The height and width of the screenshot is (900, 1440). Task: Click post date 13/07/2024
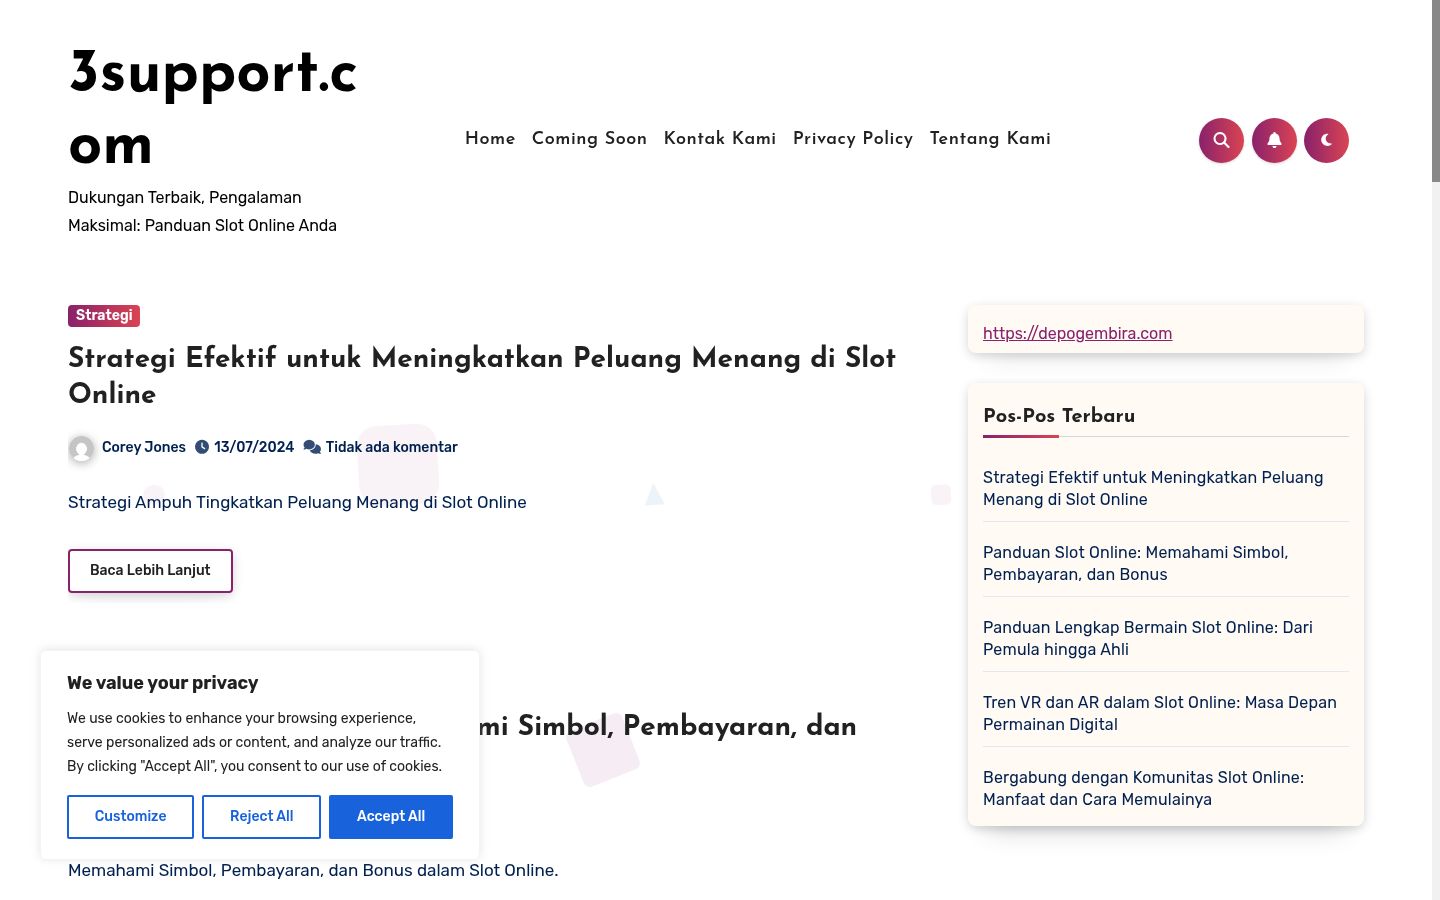tap(254, 447)
